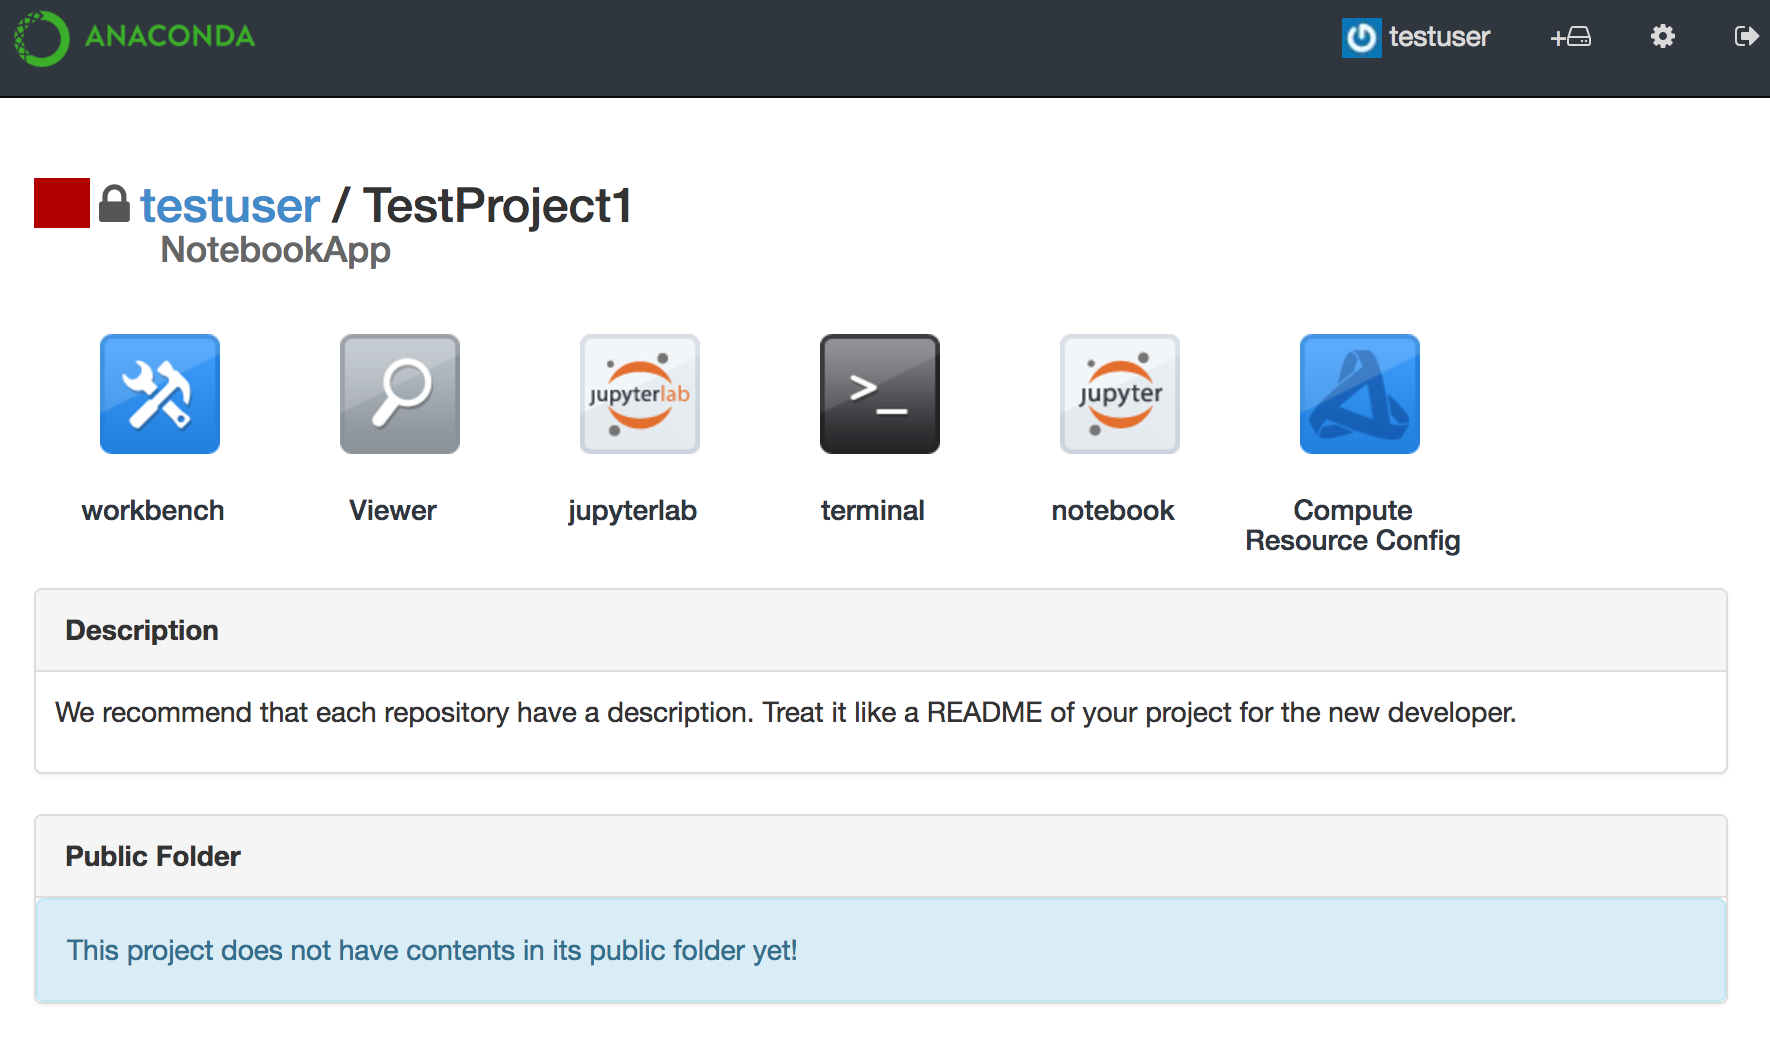Click the workbench label
The width and height of the screenshot is (1770, 1042).
pyautogui.click(x=153, y=510)
